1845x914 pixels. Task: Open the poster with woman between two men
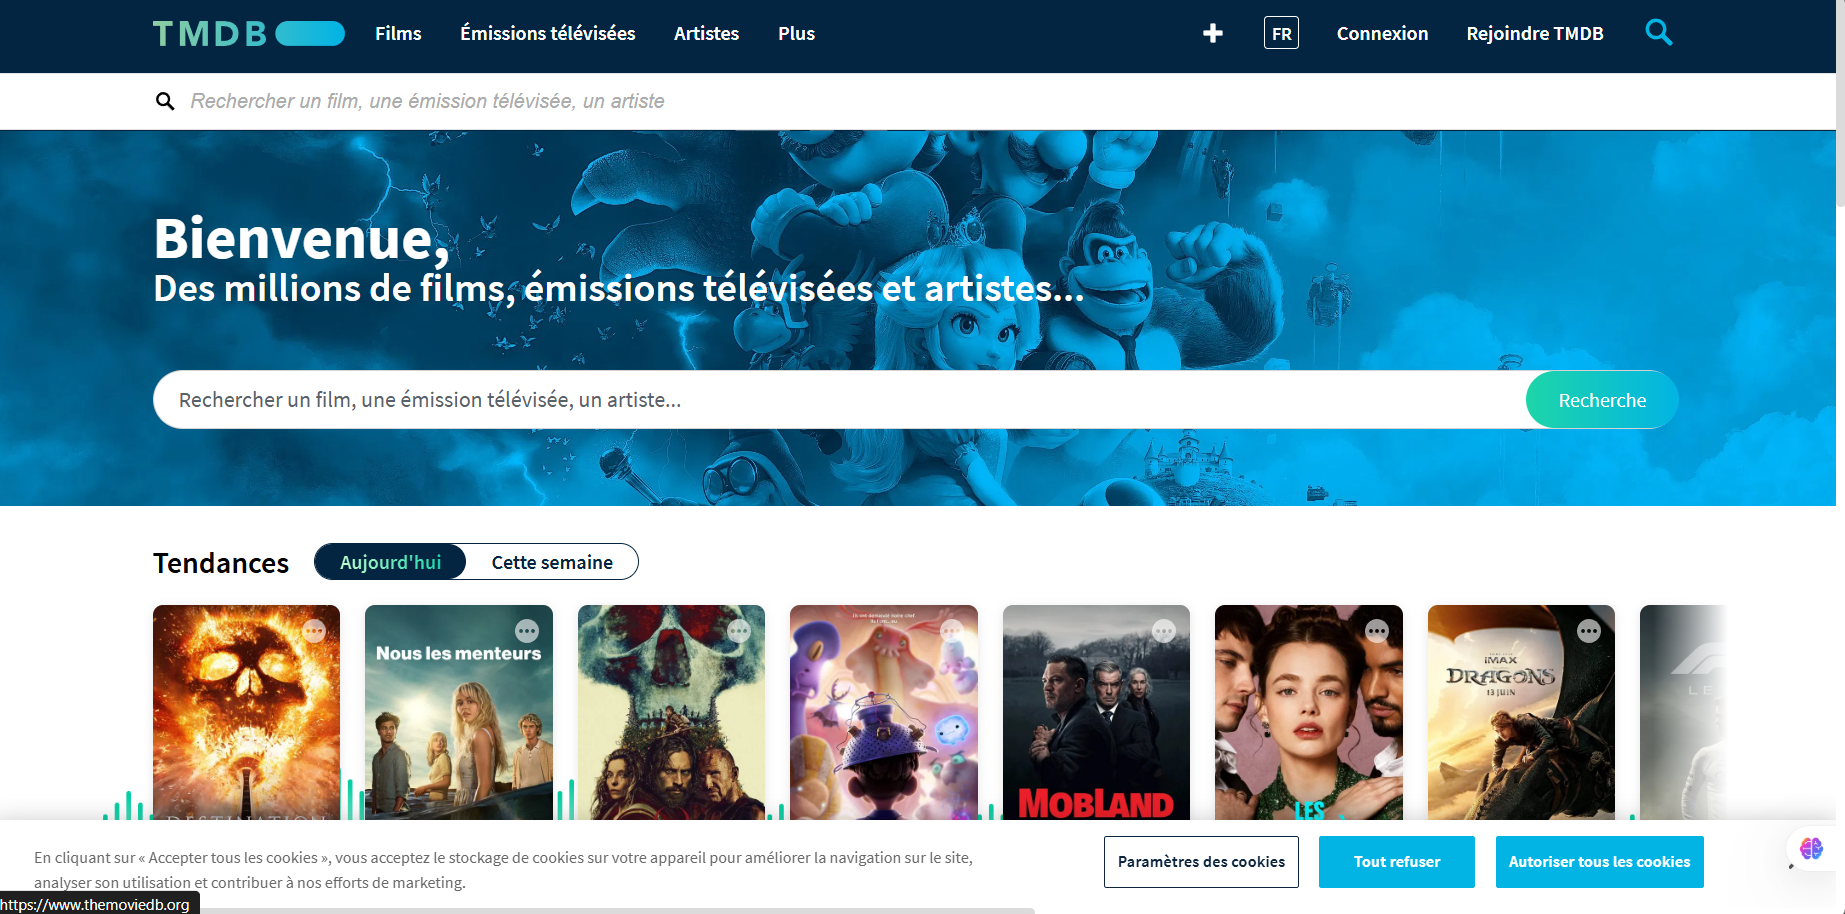coord(1308,712)
